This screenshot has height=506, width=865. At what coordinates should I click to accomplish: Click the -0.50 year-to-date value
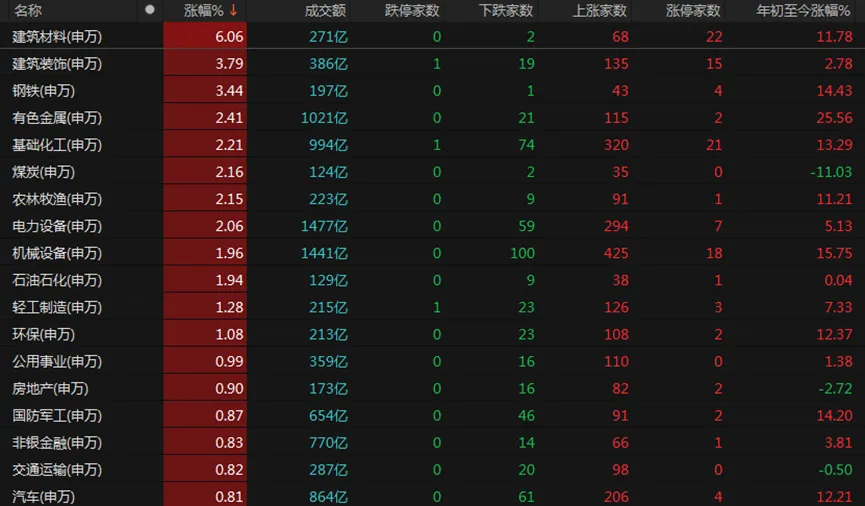pyautogui.click(x=835, y=469)
